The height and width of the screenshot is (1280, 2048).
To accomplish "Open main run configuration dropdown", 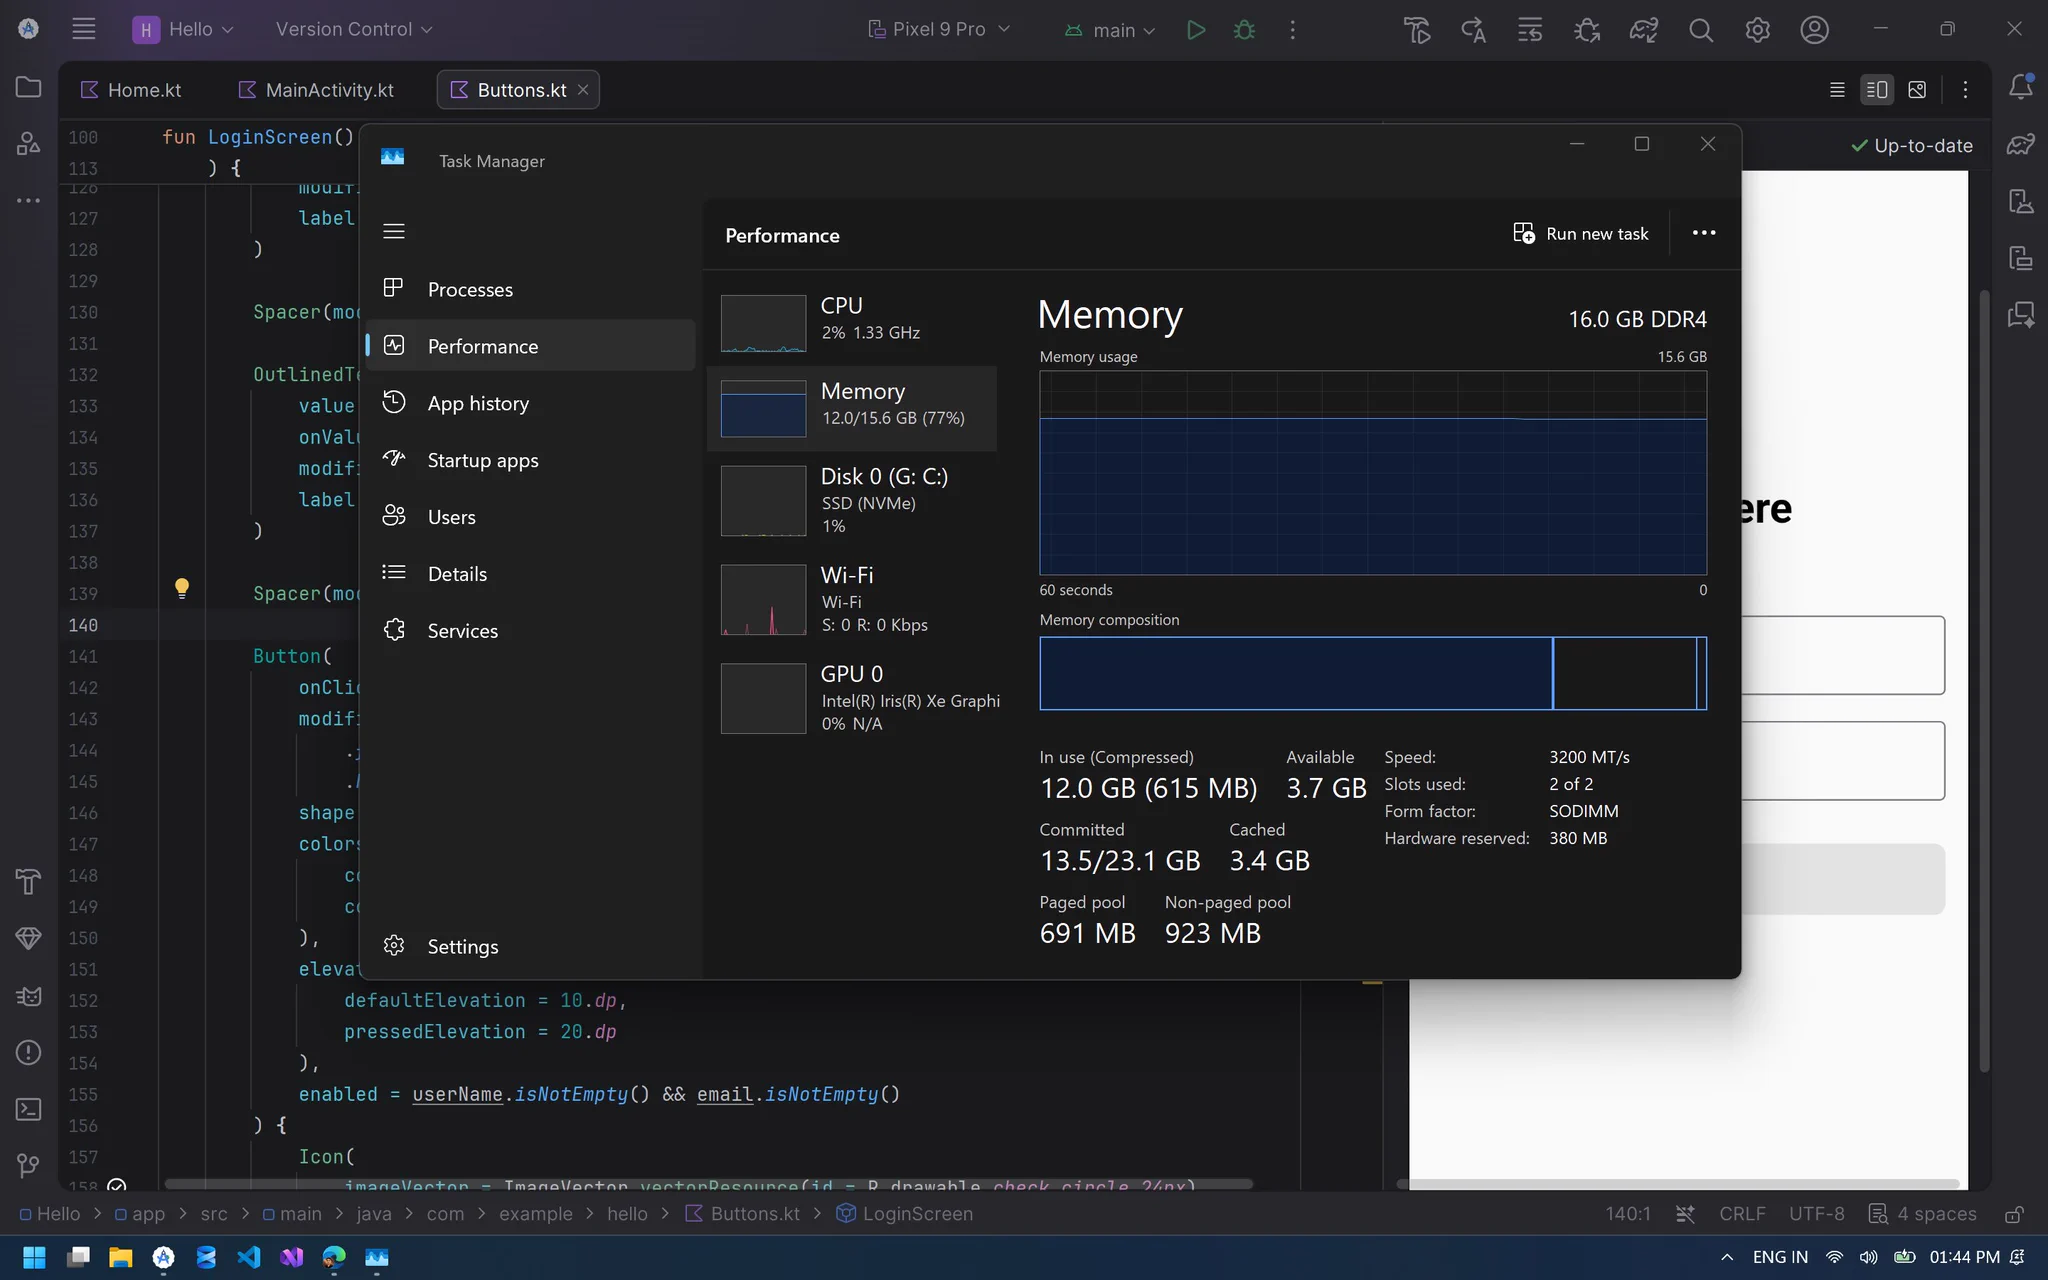I will (x=1110, y=30).
